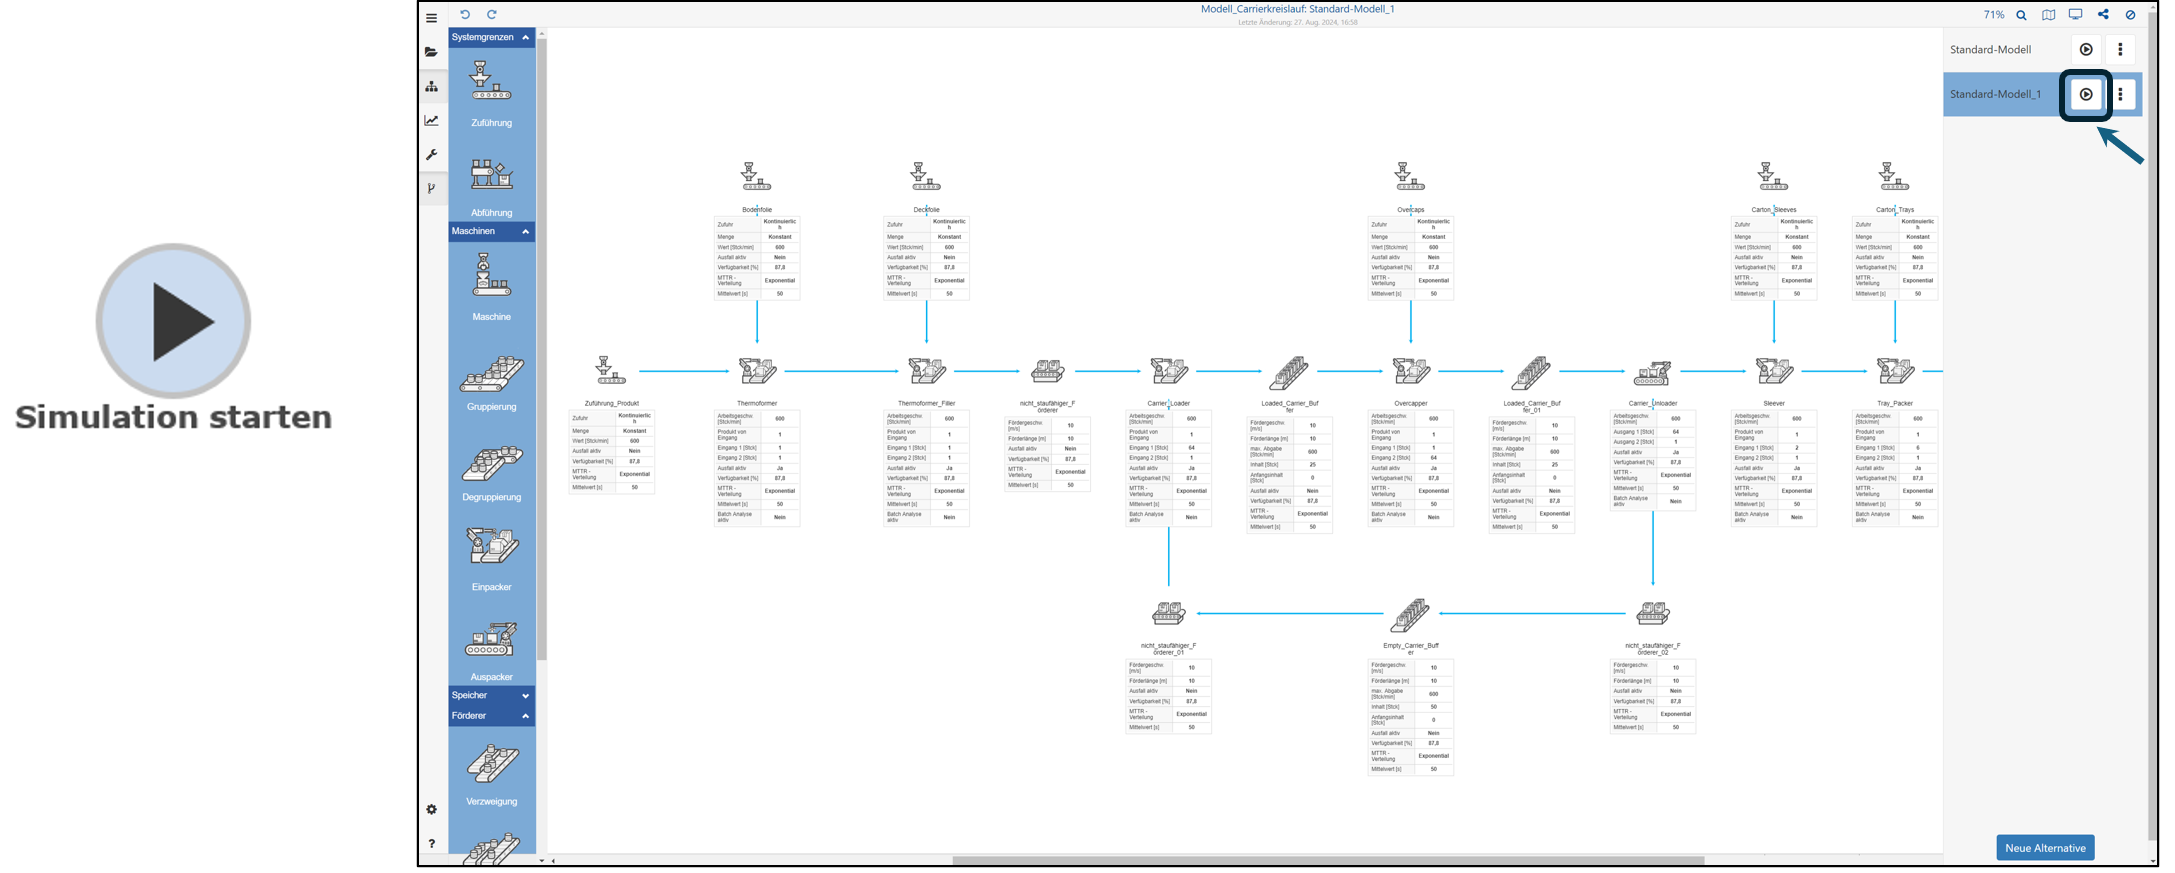This screenshot has width=2175, height=873.
Task: Click the undo arrow icon
Action: pyautogui.click(x=465, y=15)
